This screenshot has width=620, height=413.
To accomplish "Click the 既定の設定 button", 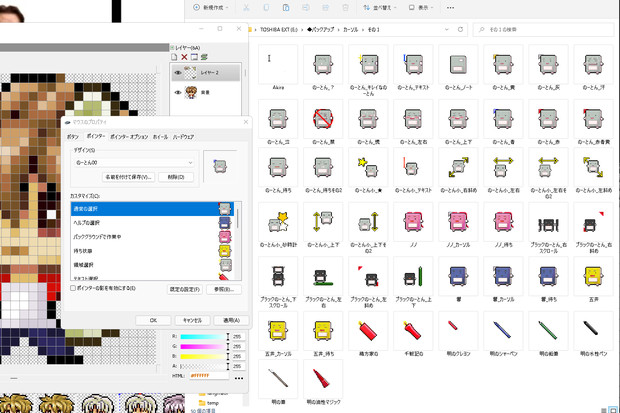I will click(x=185, y=289).
